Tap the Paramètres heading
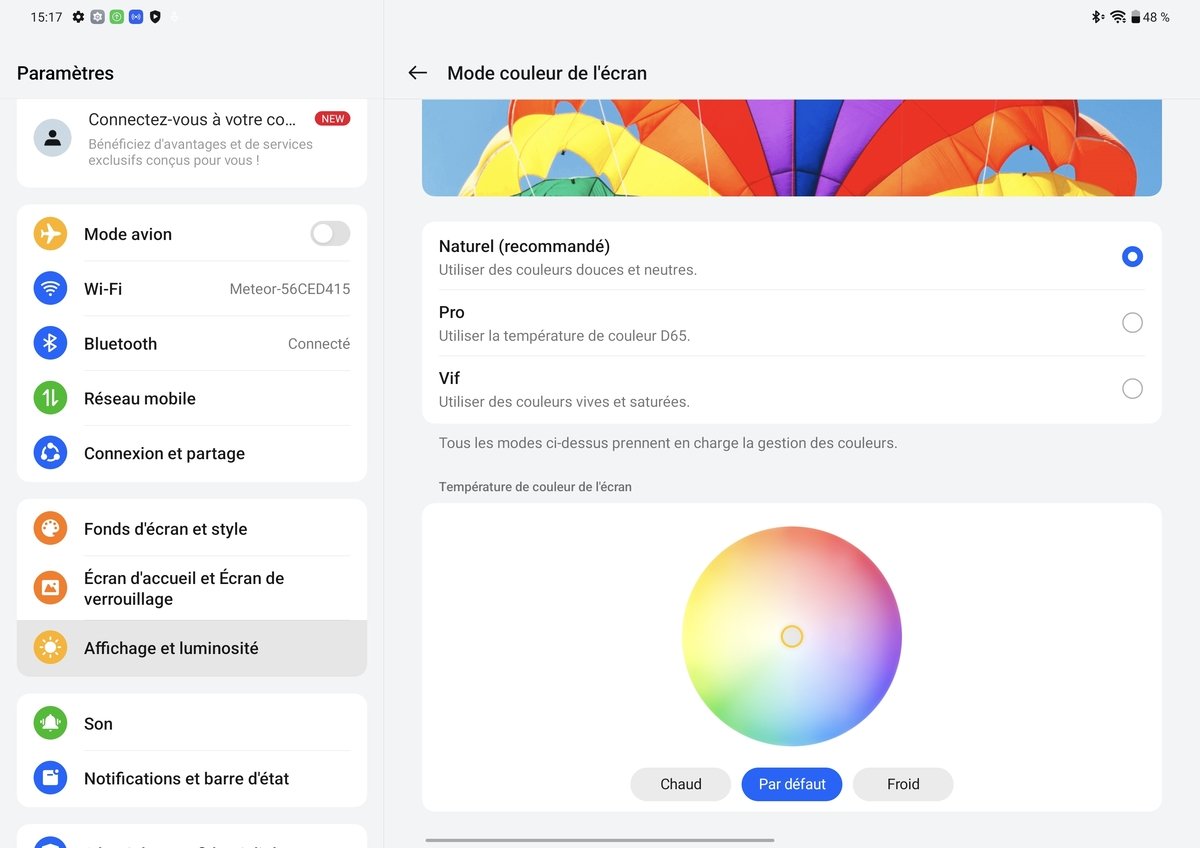1200x848 pixels. 66,73
